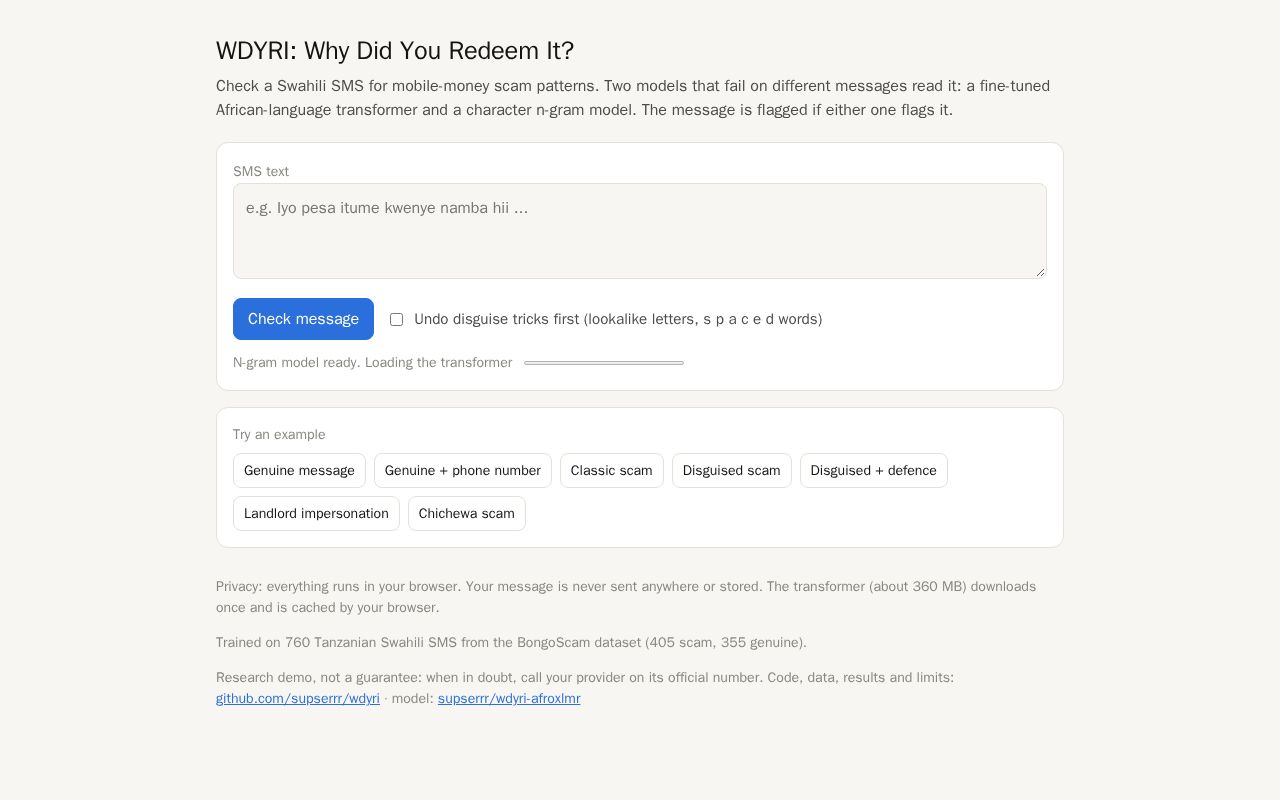Viewport: 1280px width, 800px height.
Task: Click the transformer loading progress bar
Action: point(604,363)
